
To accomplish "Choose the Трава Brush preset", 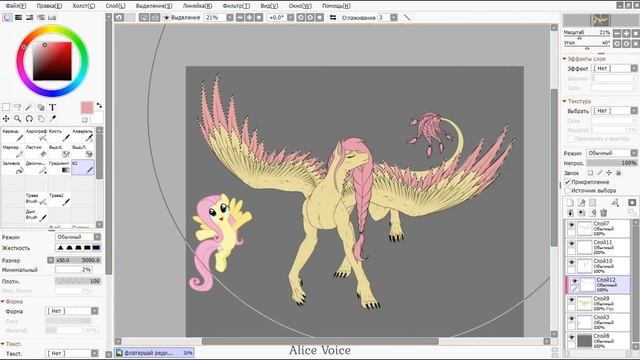I will coord(36,199).
